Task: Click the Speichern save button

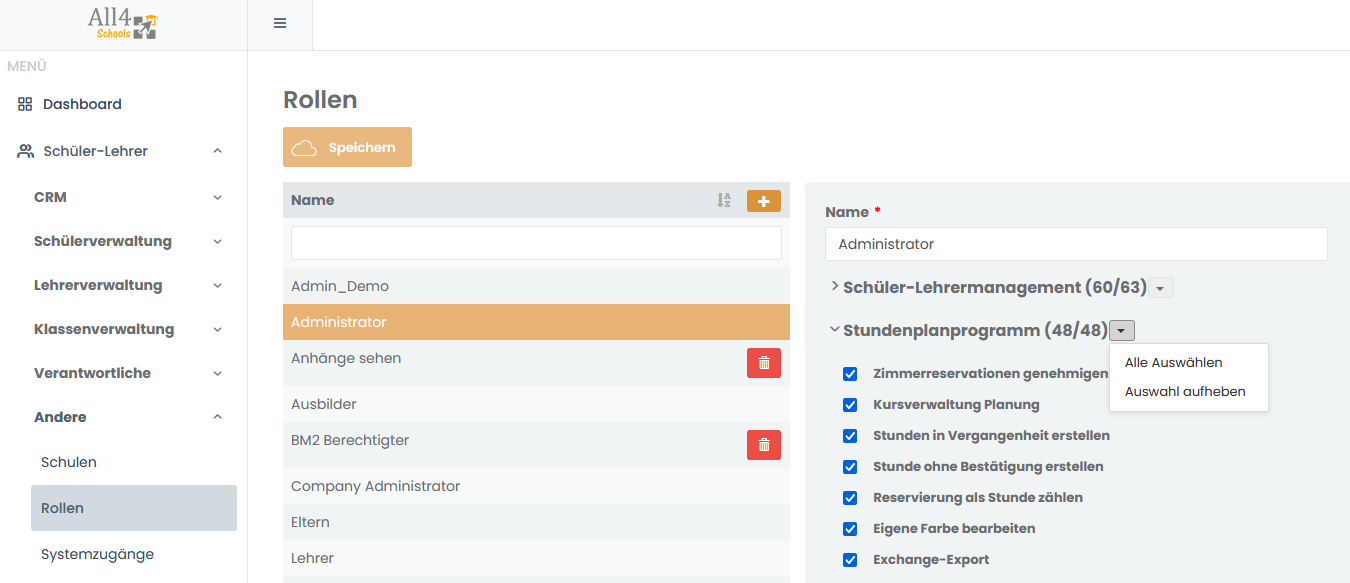Action: coord(347,147)
